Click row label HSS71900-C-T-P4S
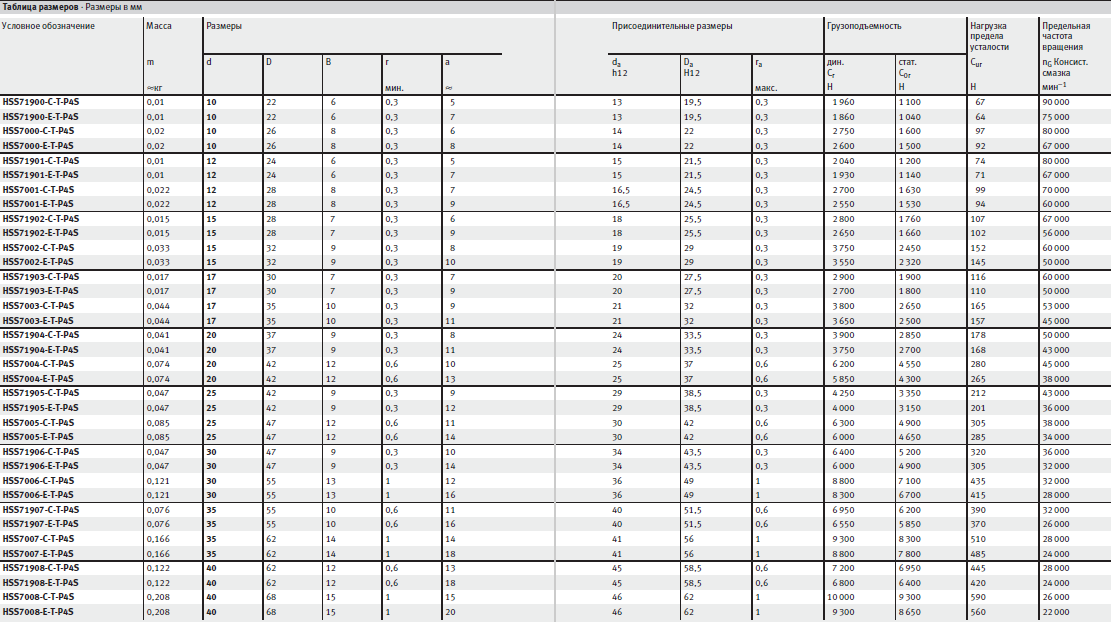Screen dimensions: 1111x622 41,102
